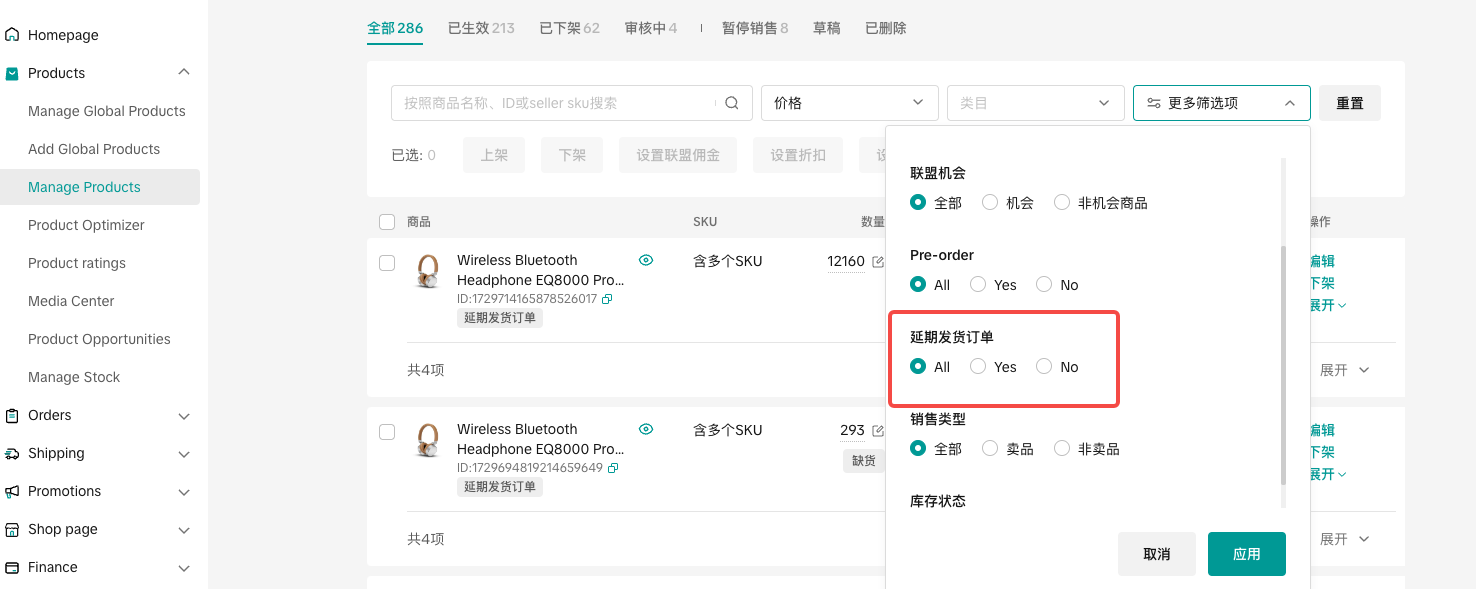Expand the Orders sidebar section
This screenshot has height=589, width=1476.
pos(183,415)
